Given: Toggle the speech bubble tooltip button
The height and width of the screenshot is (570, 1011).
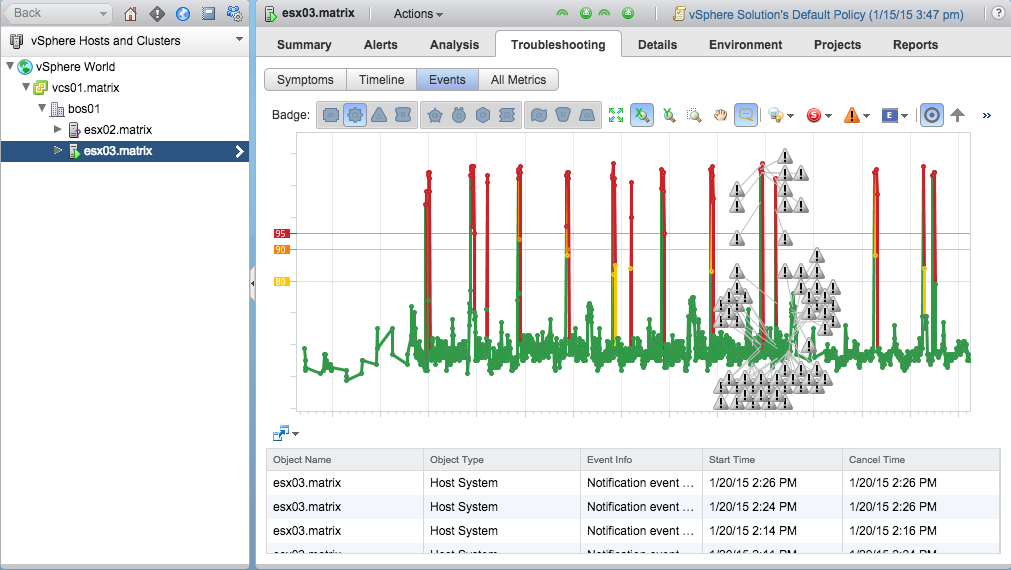Looking at the screenshot, I should point(745,115).
